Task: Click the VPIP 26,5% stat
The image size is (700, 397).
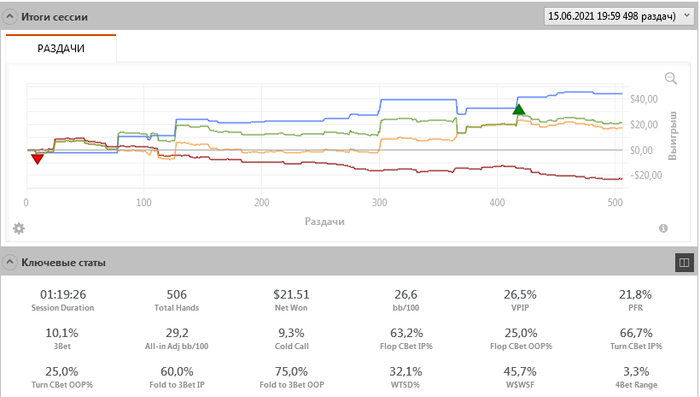Action: click(x=520, y=300)
